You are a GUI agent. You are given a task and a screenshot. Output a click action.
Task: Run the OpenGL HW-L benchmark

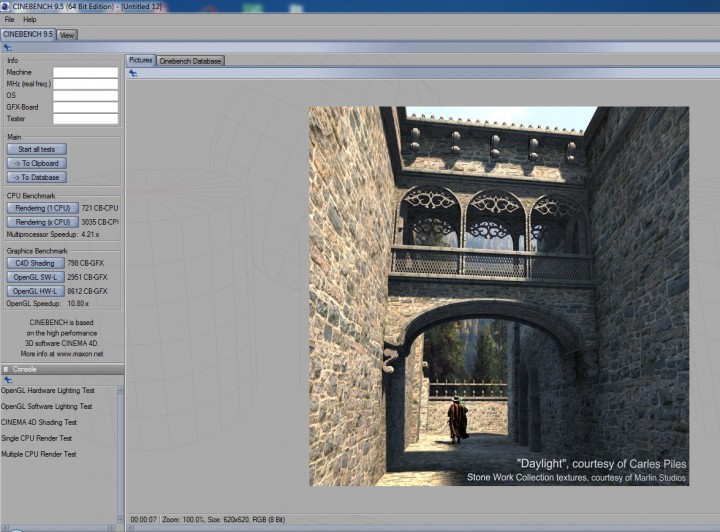(x=35, y=291)
